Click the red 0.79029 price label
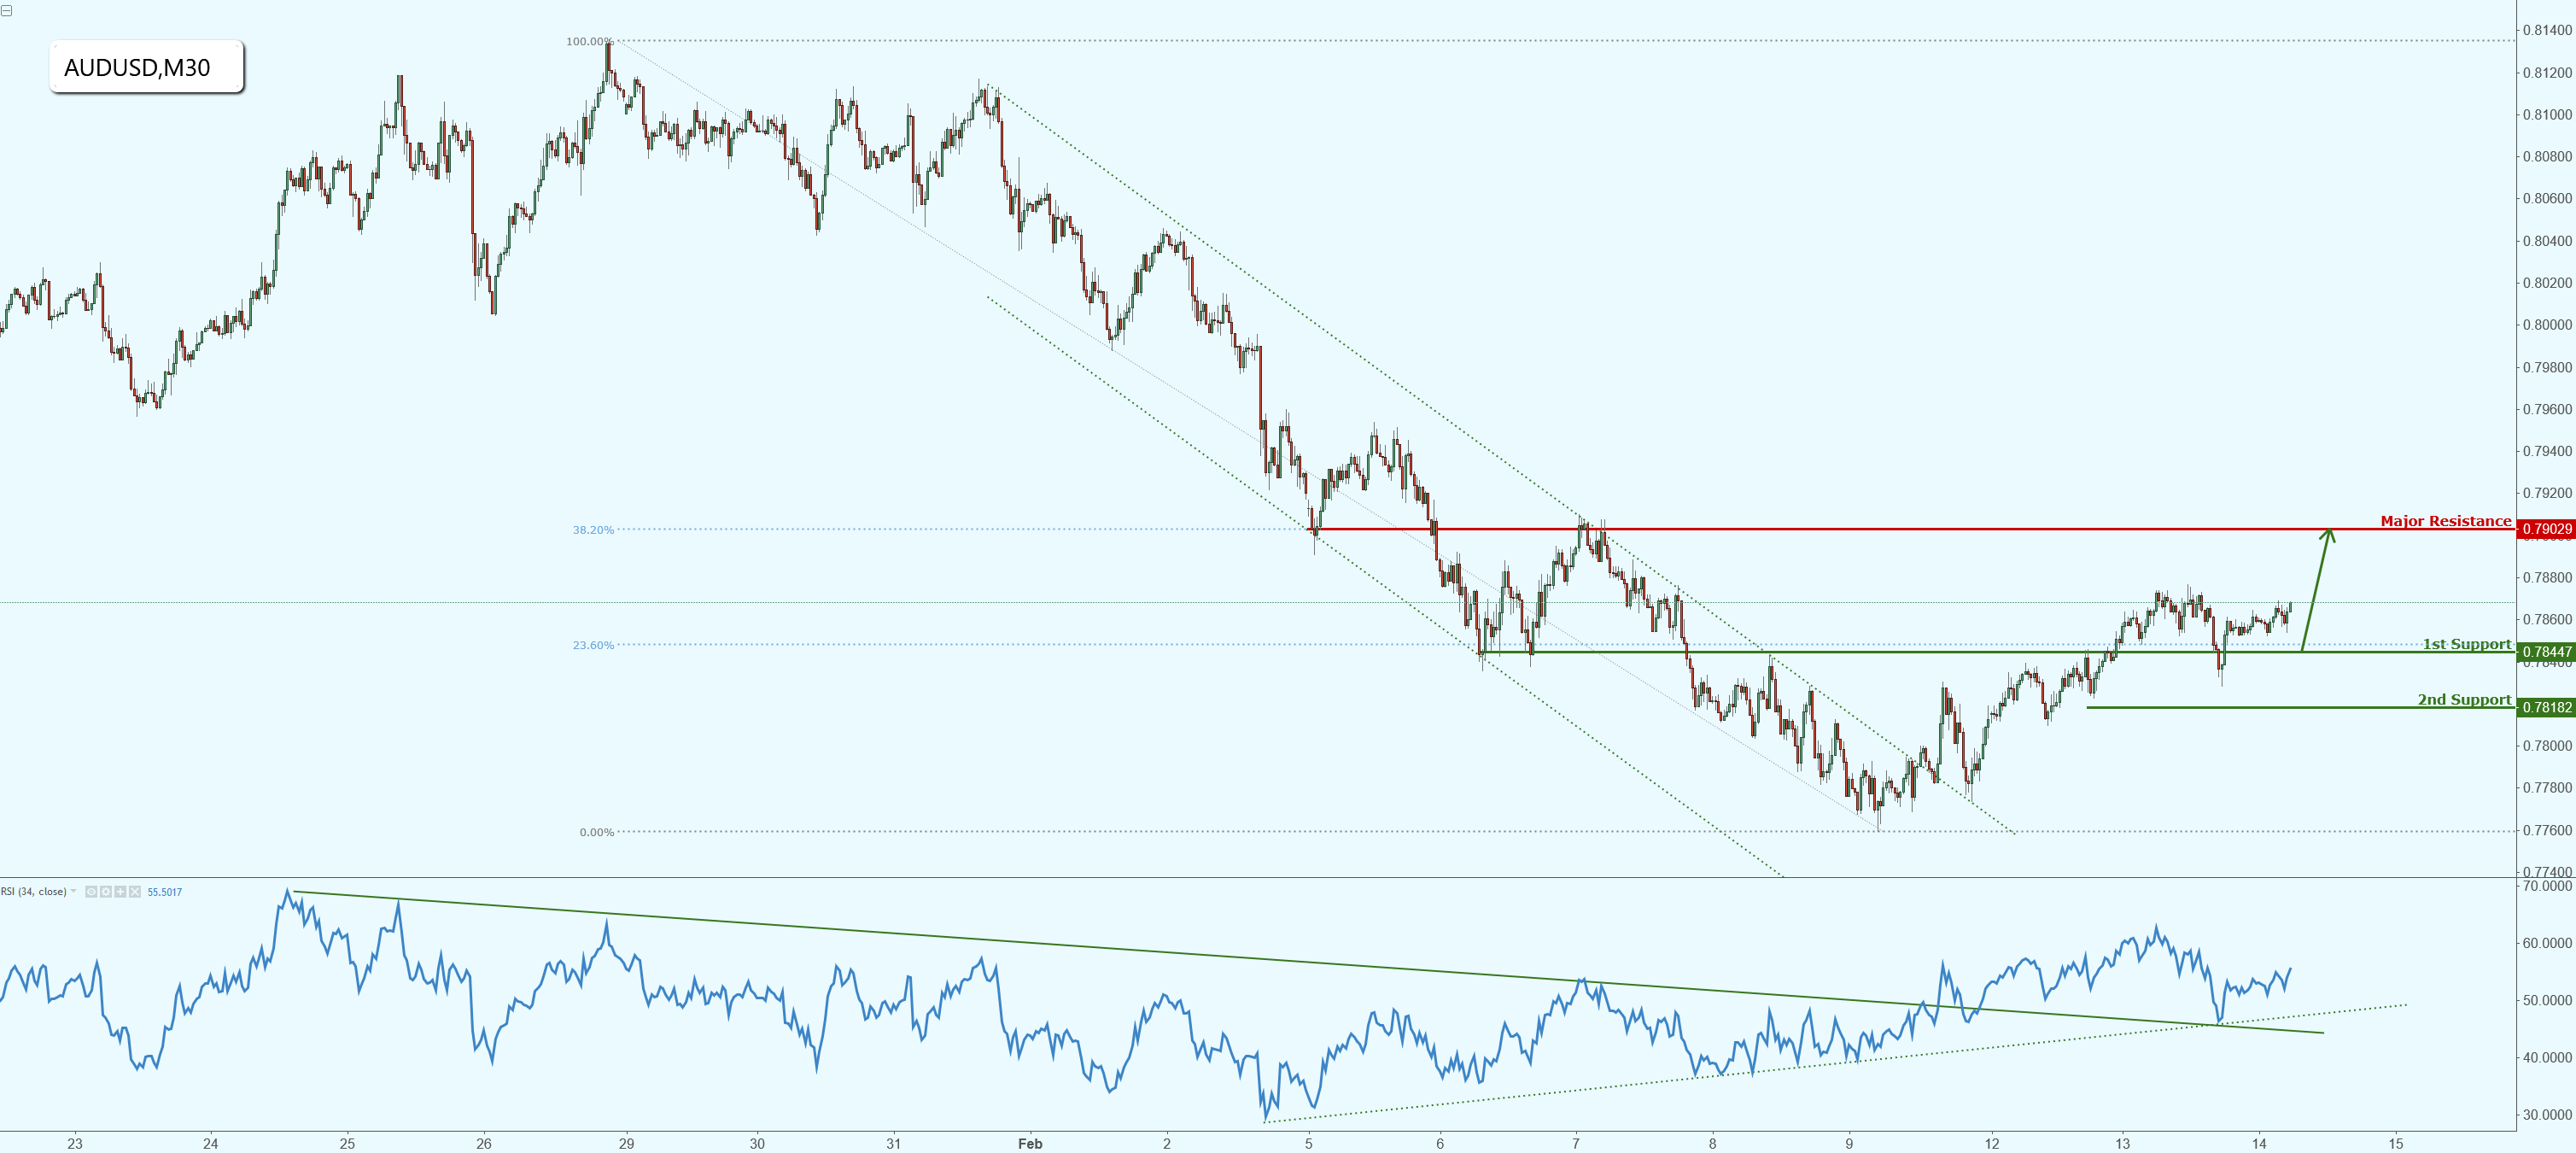This screenshot has height=1153, width=2576. (x=2546, y=529)
